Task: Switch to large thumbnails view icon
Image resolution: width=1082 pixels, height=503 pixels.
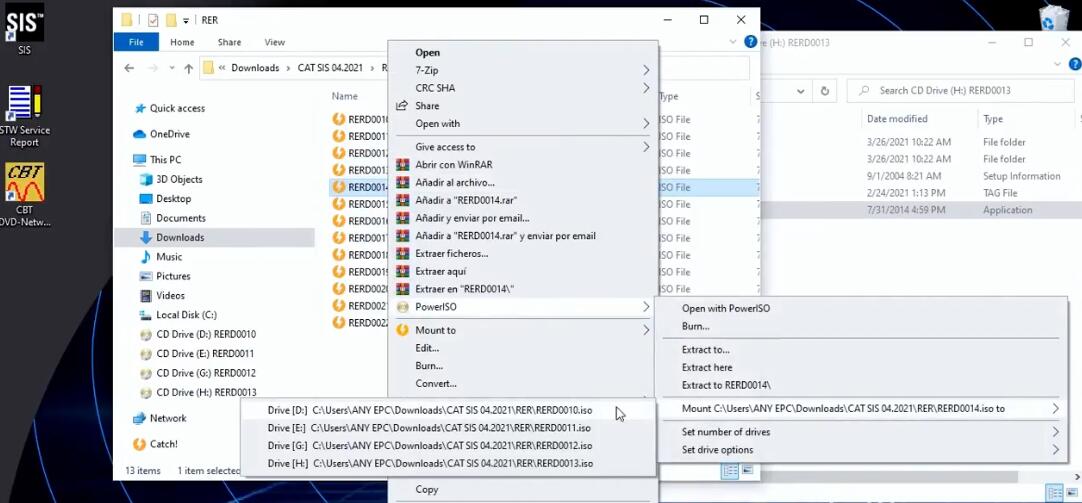Action: [747, 471]
